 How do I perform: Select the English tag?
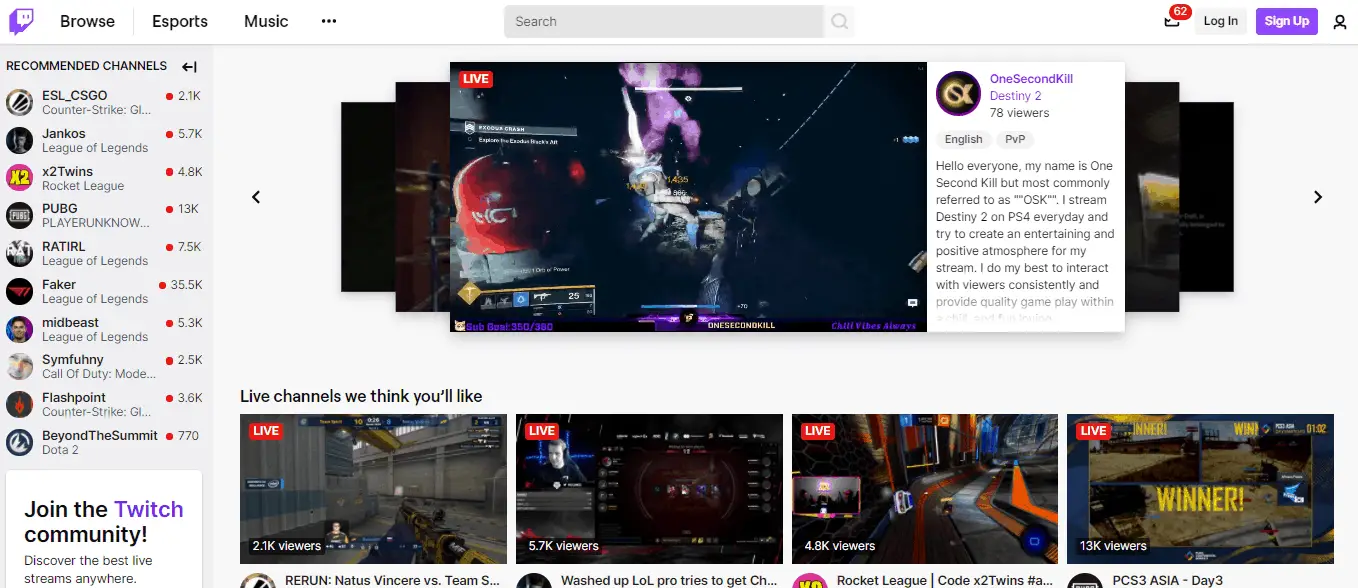pos(964,140)
